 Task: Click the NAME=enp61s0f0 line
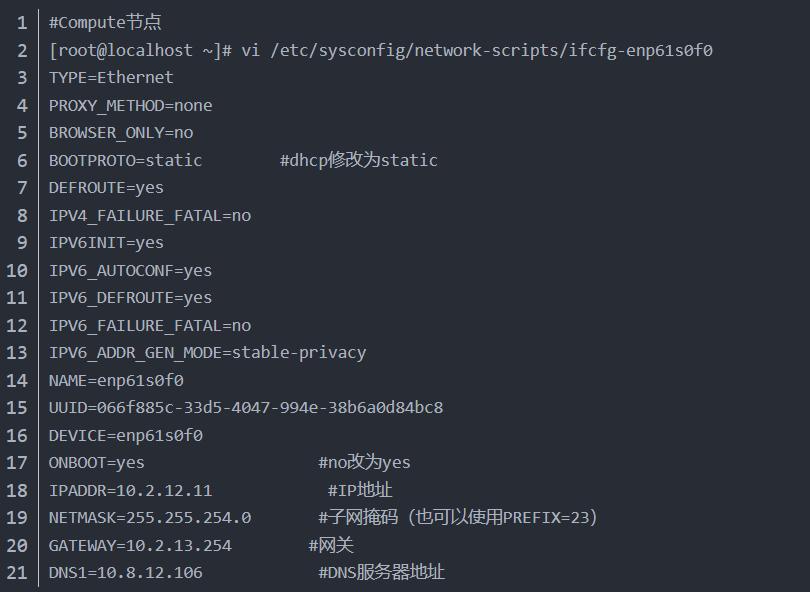116,380
